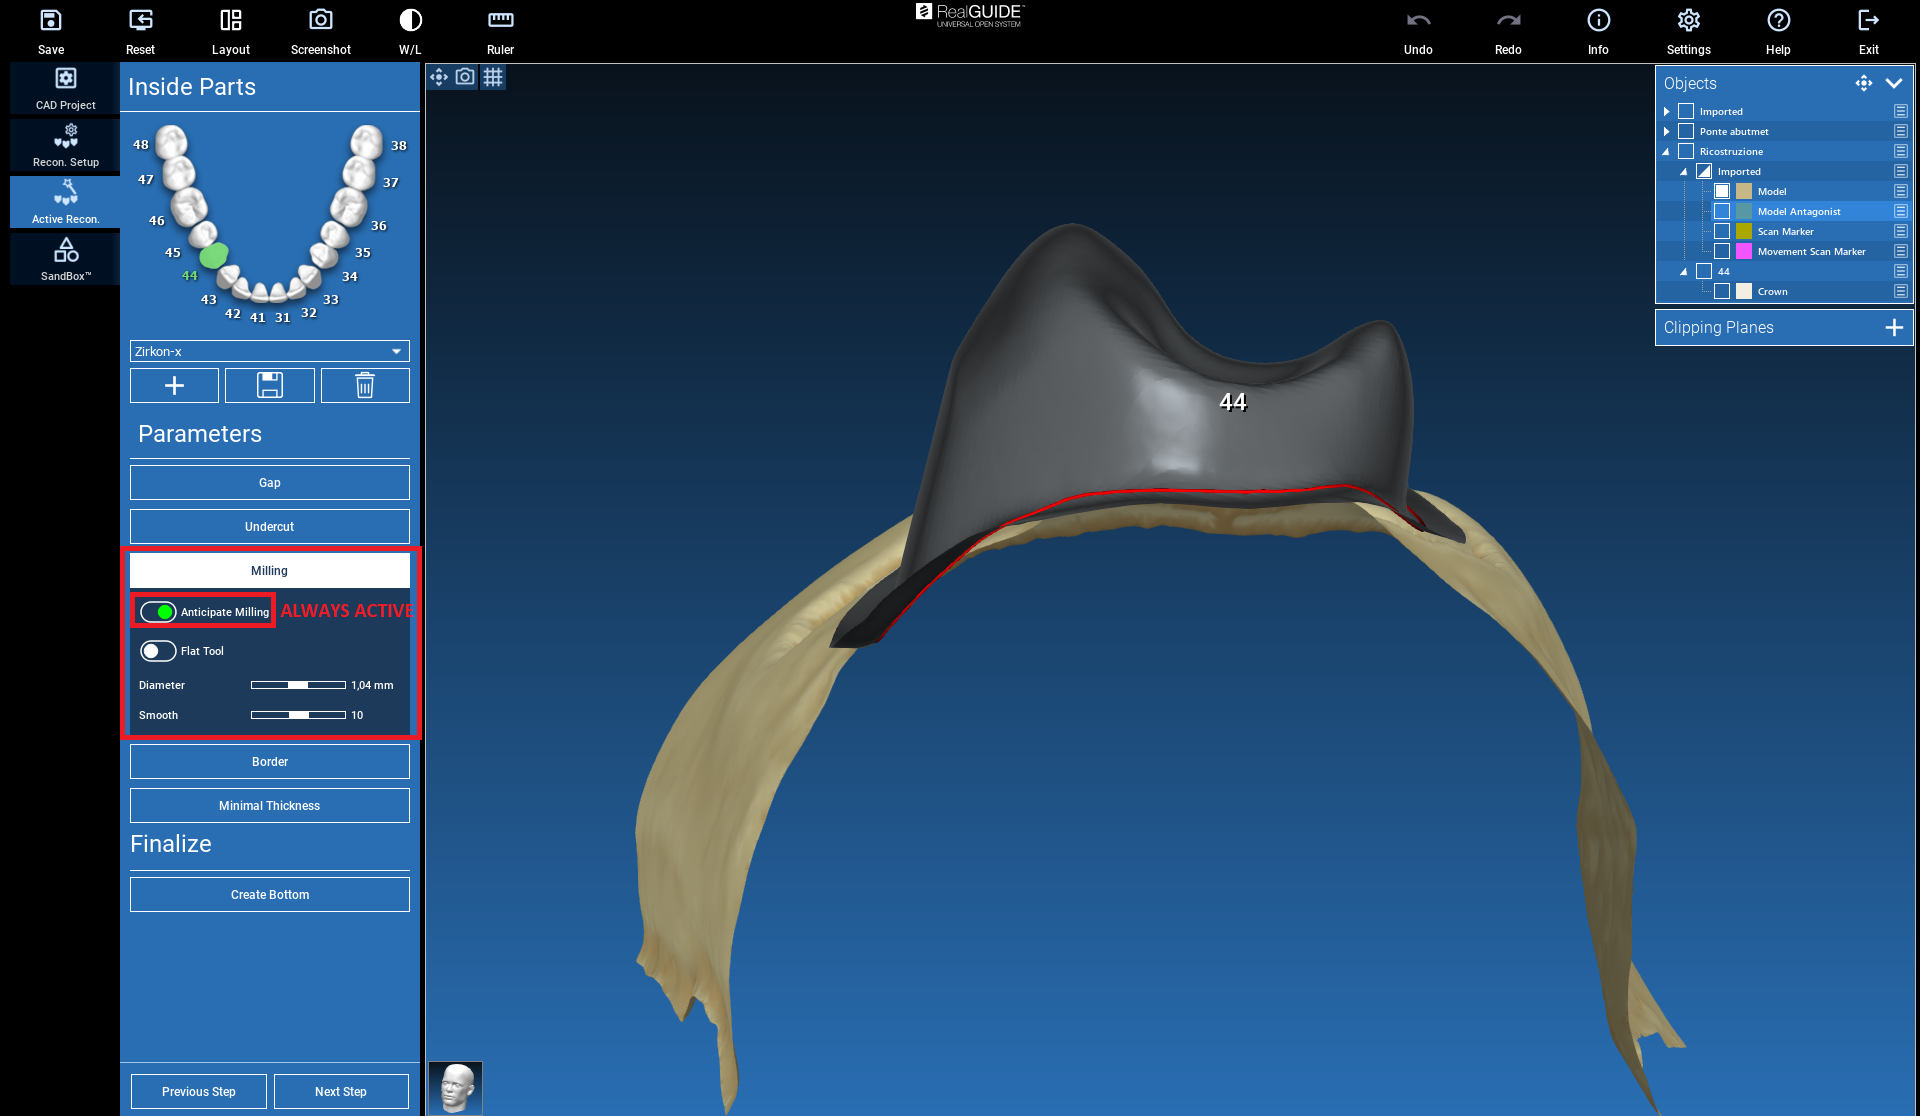Toggle the Anticipate Milling switch
Image resolution: width=1920 pixels, height=1116 pixels.
(158, 612)
